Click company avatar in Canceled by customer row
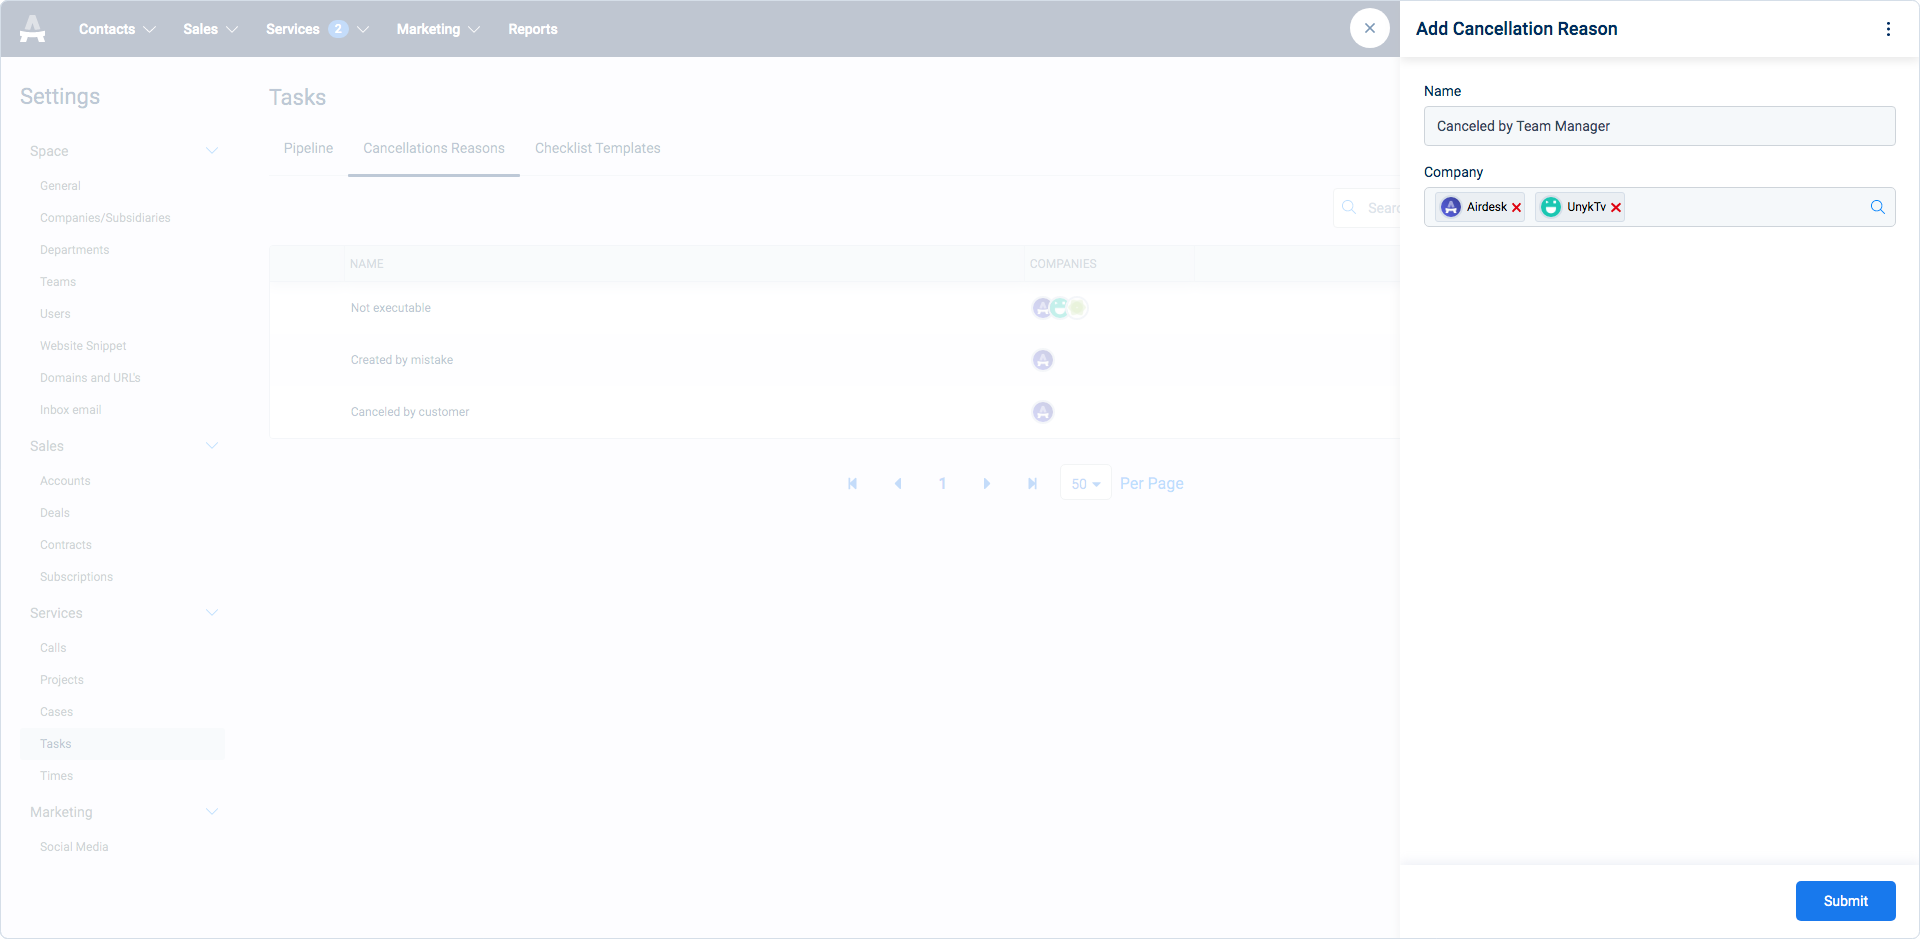1920x939 pixels. 1043,412
